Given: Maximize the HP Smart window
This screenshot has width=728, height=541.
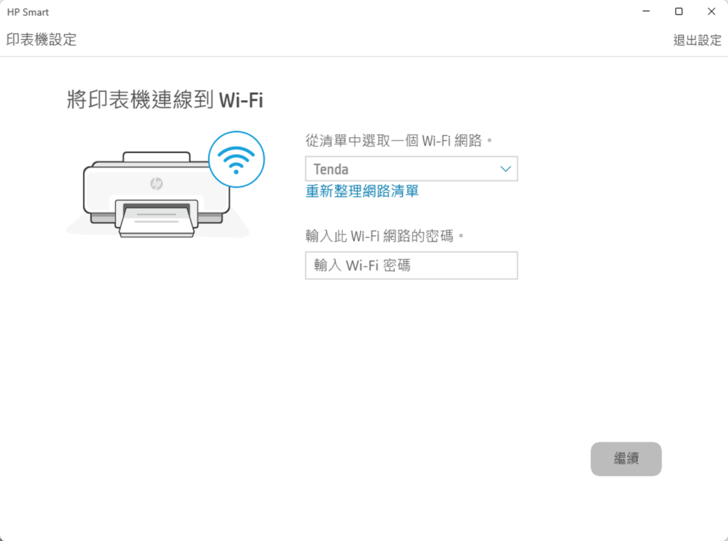Looking at the screenshot, I should pyautogui.click(x=679, y=12).
